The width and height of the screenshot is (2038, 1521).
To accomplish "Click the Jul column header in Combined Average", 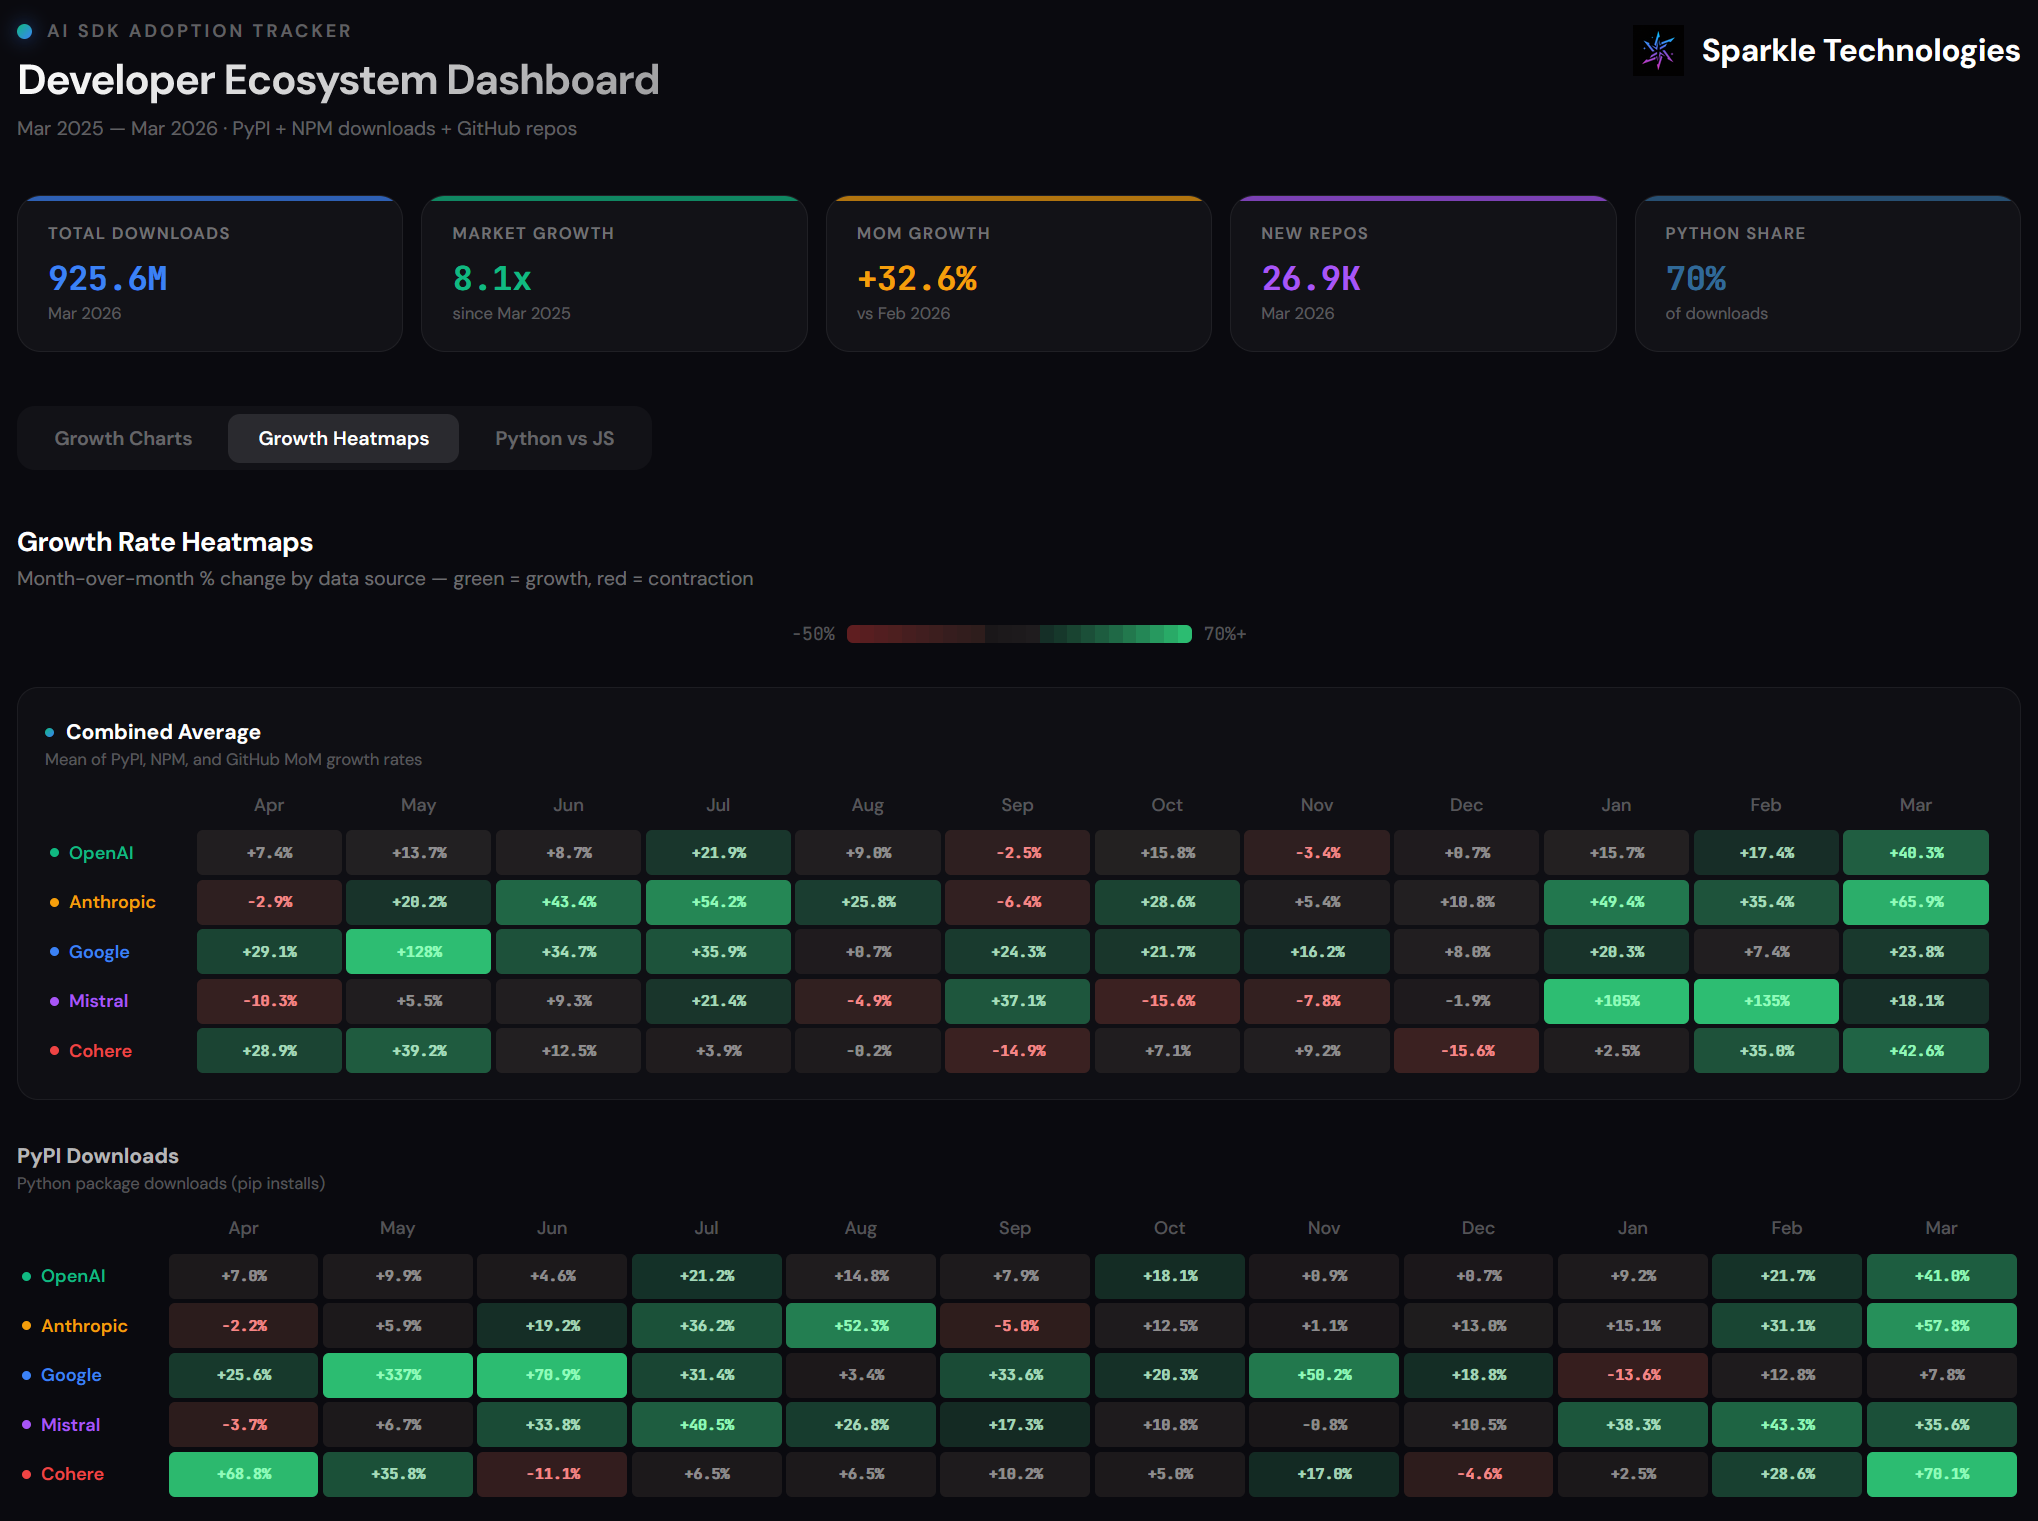I will point(718,805).
